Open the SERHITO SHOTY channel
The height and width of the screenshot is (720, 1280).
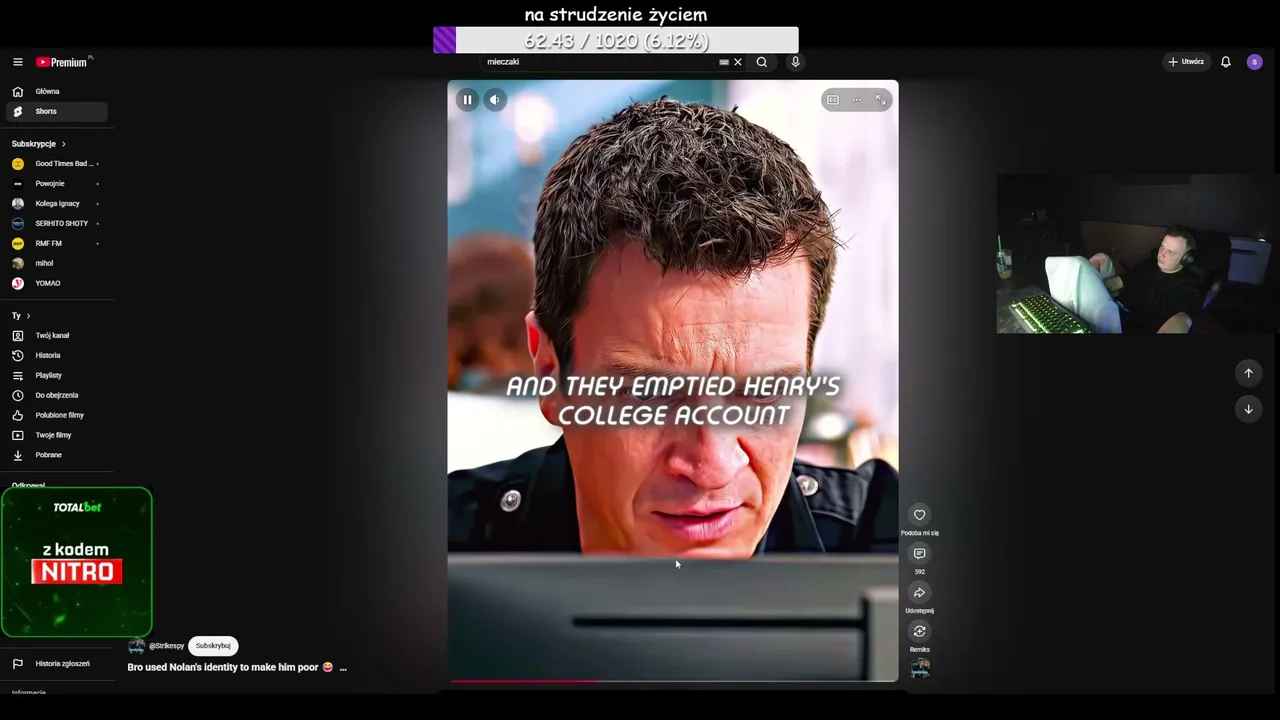56,223
